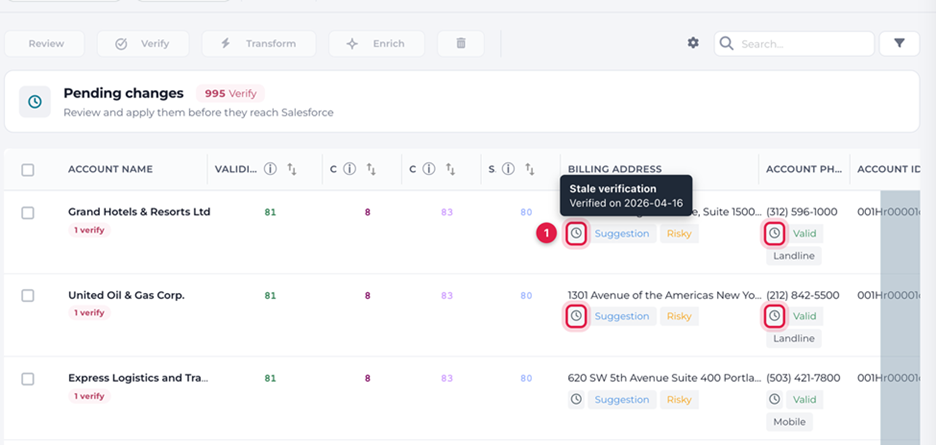Click Express Logistics billing address clock icon
Image resolution: width=936 pixels, height=445 pixels.
tap(576, 400)
